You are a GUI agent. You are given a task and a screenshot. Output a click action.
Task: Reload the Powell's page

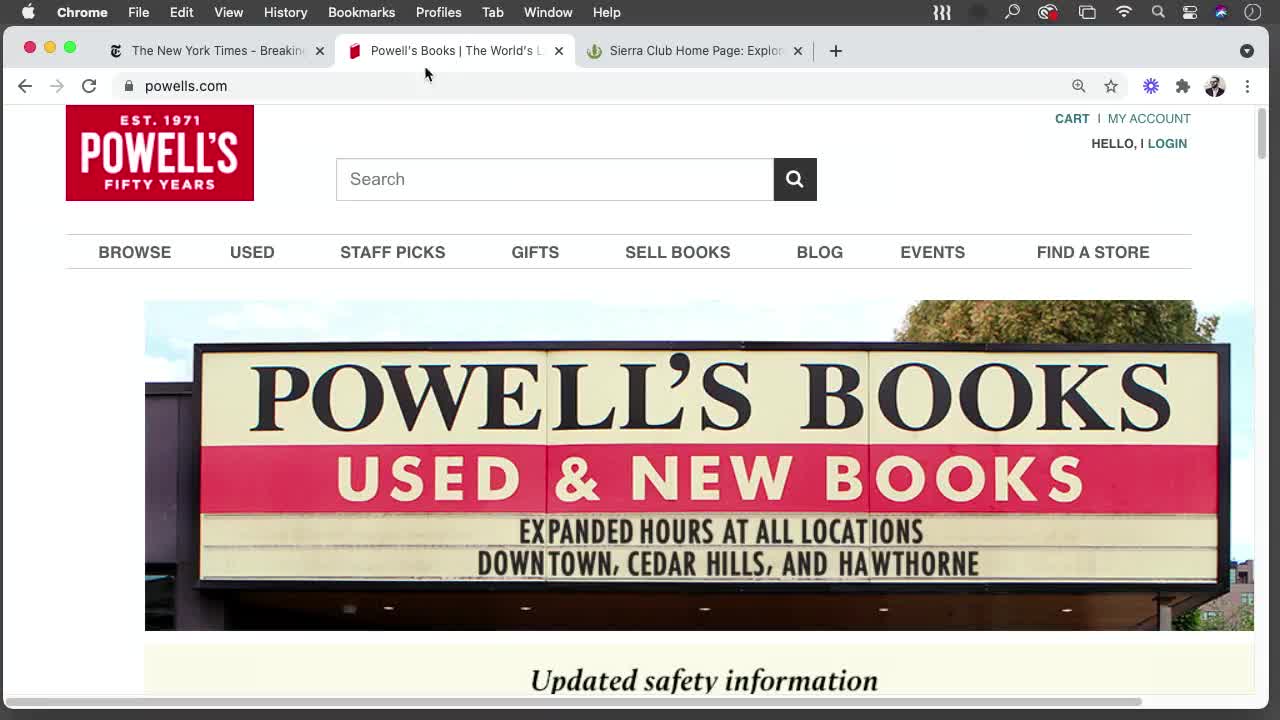pos(89,86)
